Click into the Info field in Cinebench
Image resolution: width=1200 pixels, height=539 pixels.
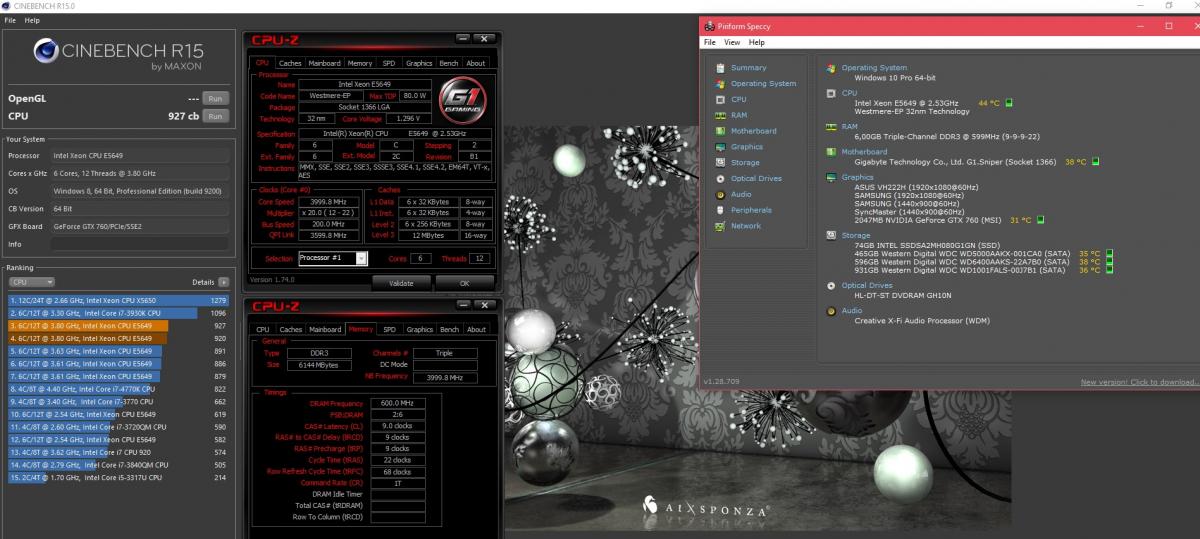tap(140, 244)
